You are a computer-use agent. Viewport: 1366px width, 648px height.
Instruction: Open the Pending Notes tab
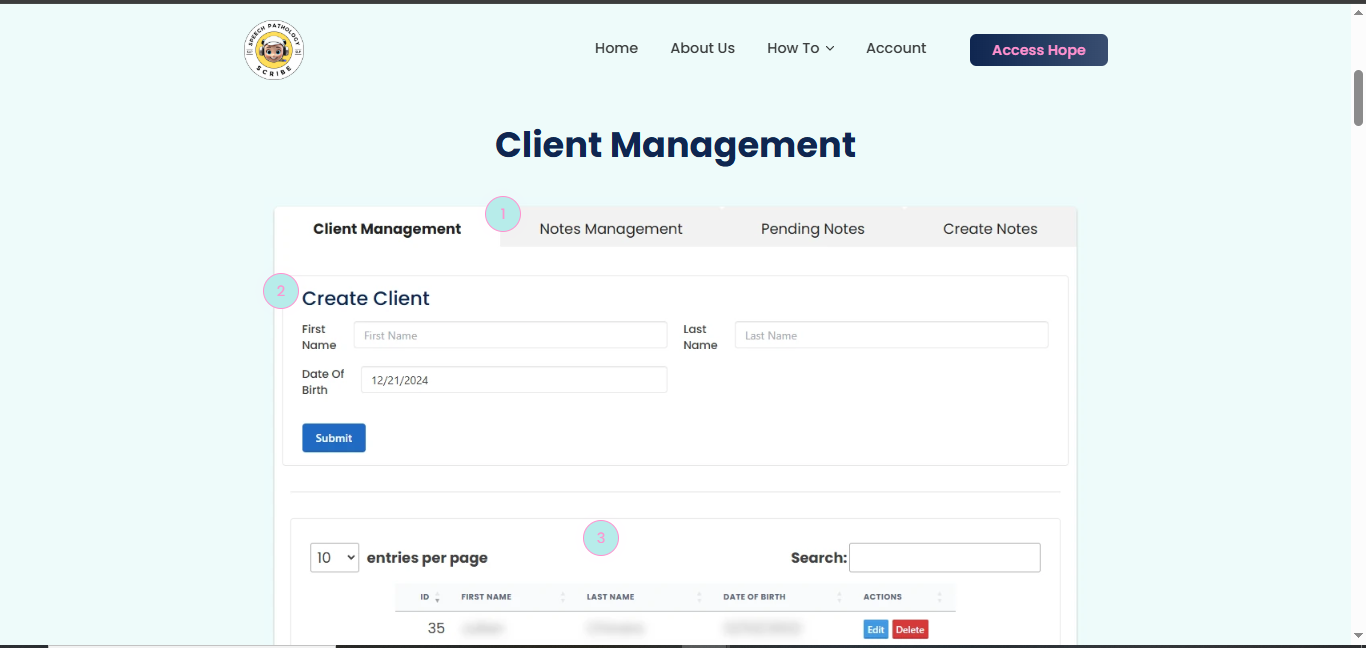812,229
